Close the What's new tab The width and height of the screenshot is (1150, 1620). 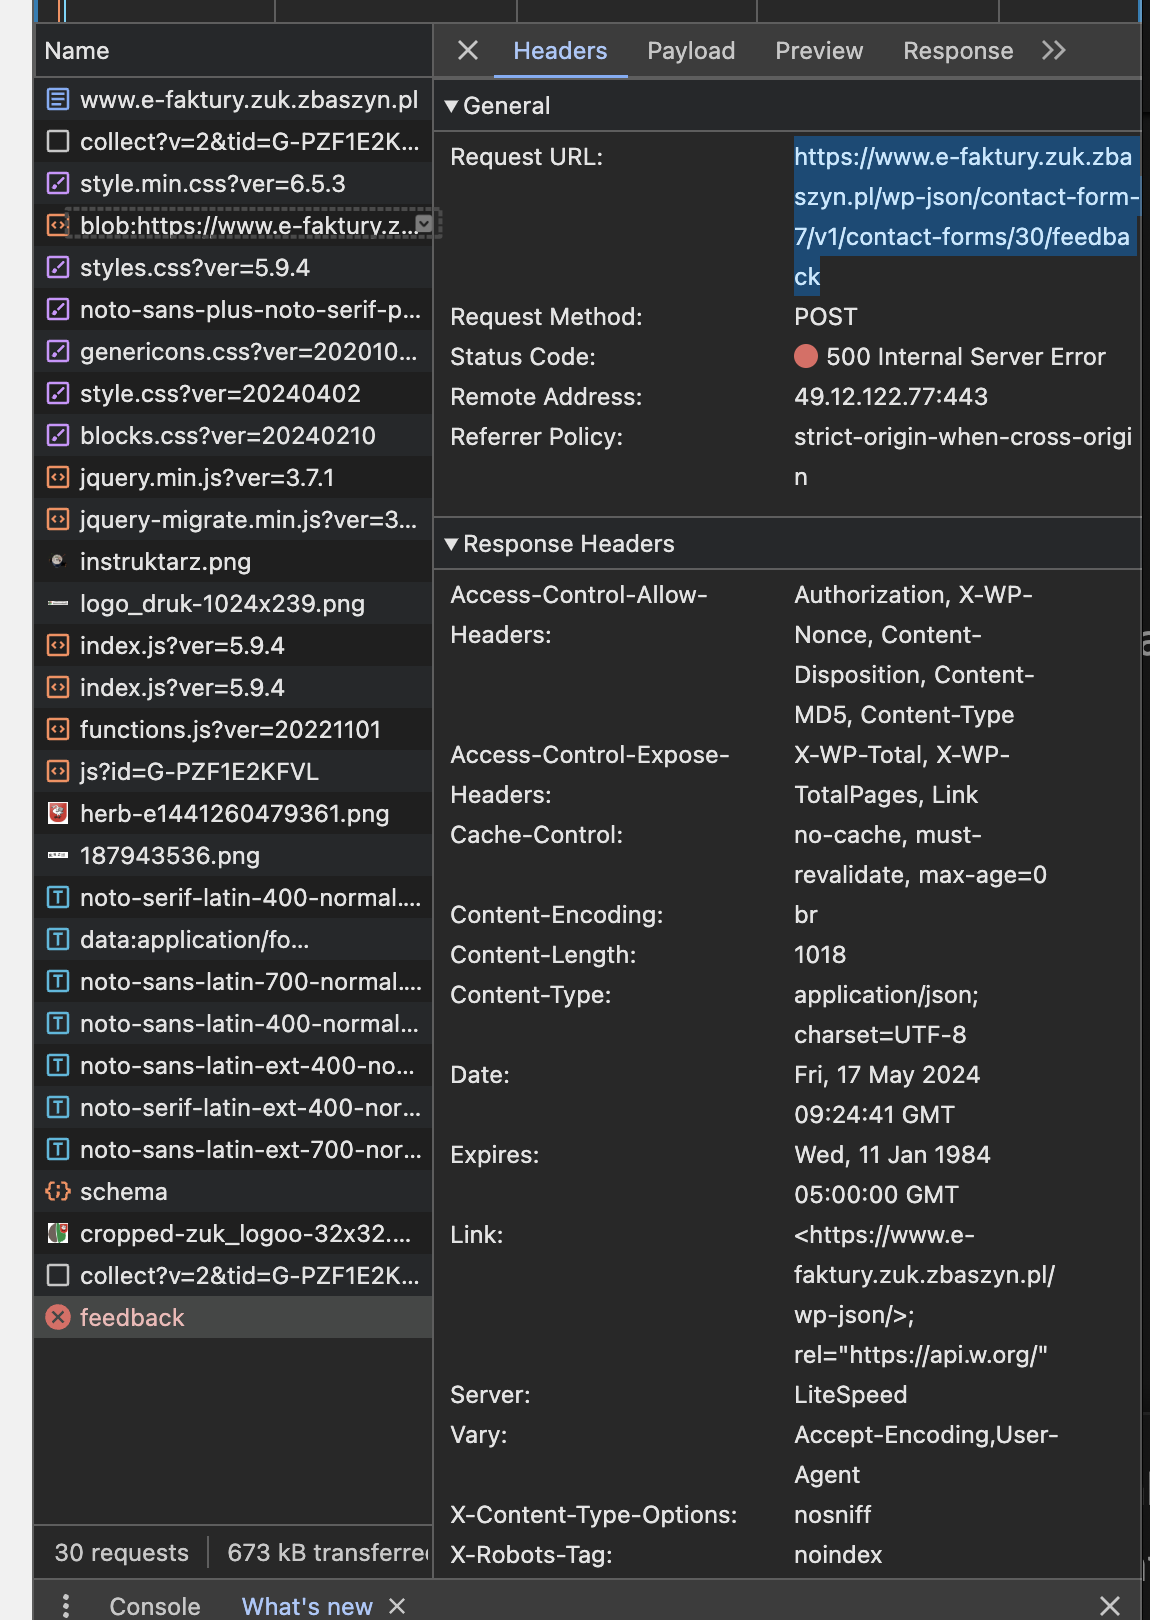397,1606
